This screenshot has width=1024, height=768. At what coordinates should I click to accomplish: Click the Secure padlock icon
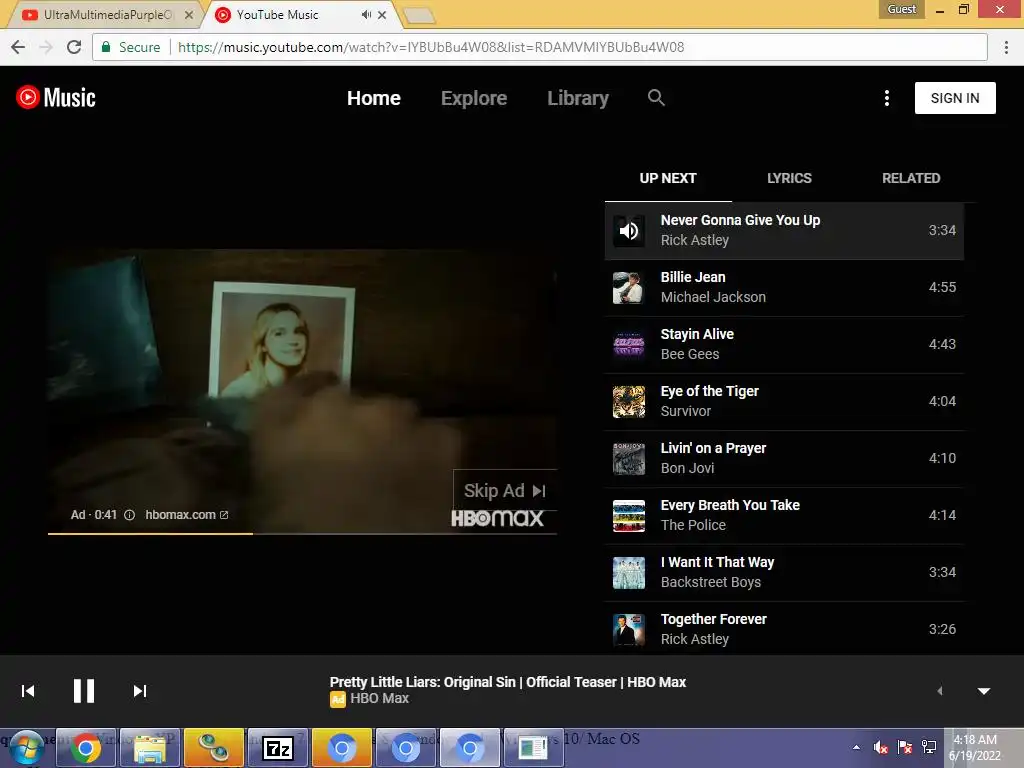[x=106, y=47]
